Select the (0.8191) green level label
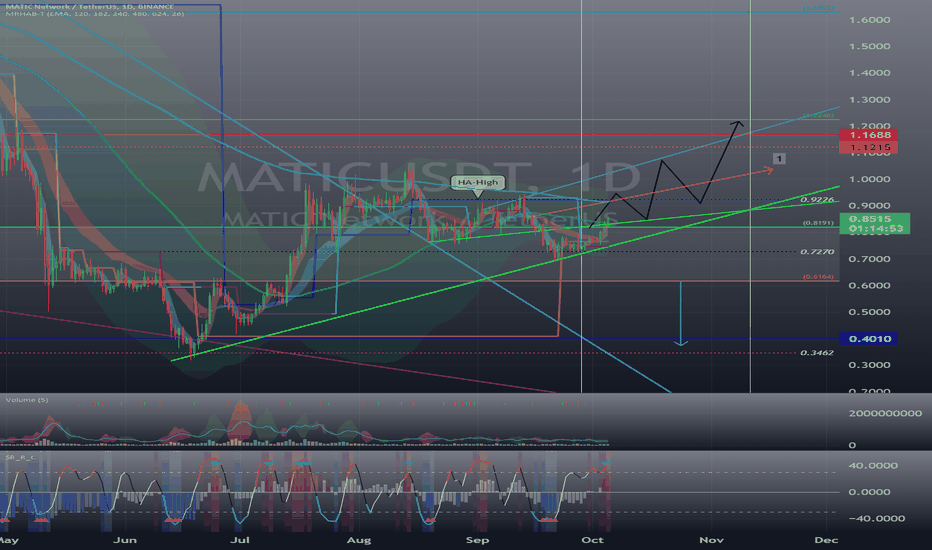 [x=818, y=223]
